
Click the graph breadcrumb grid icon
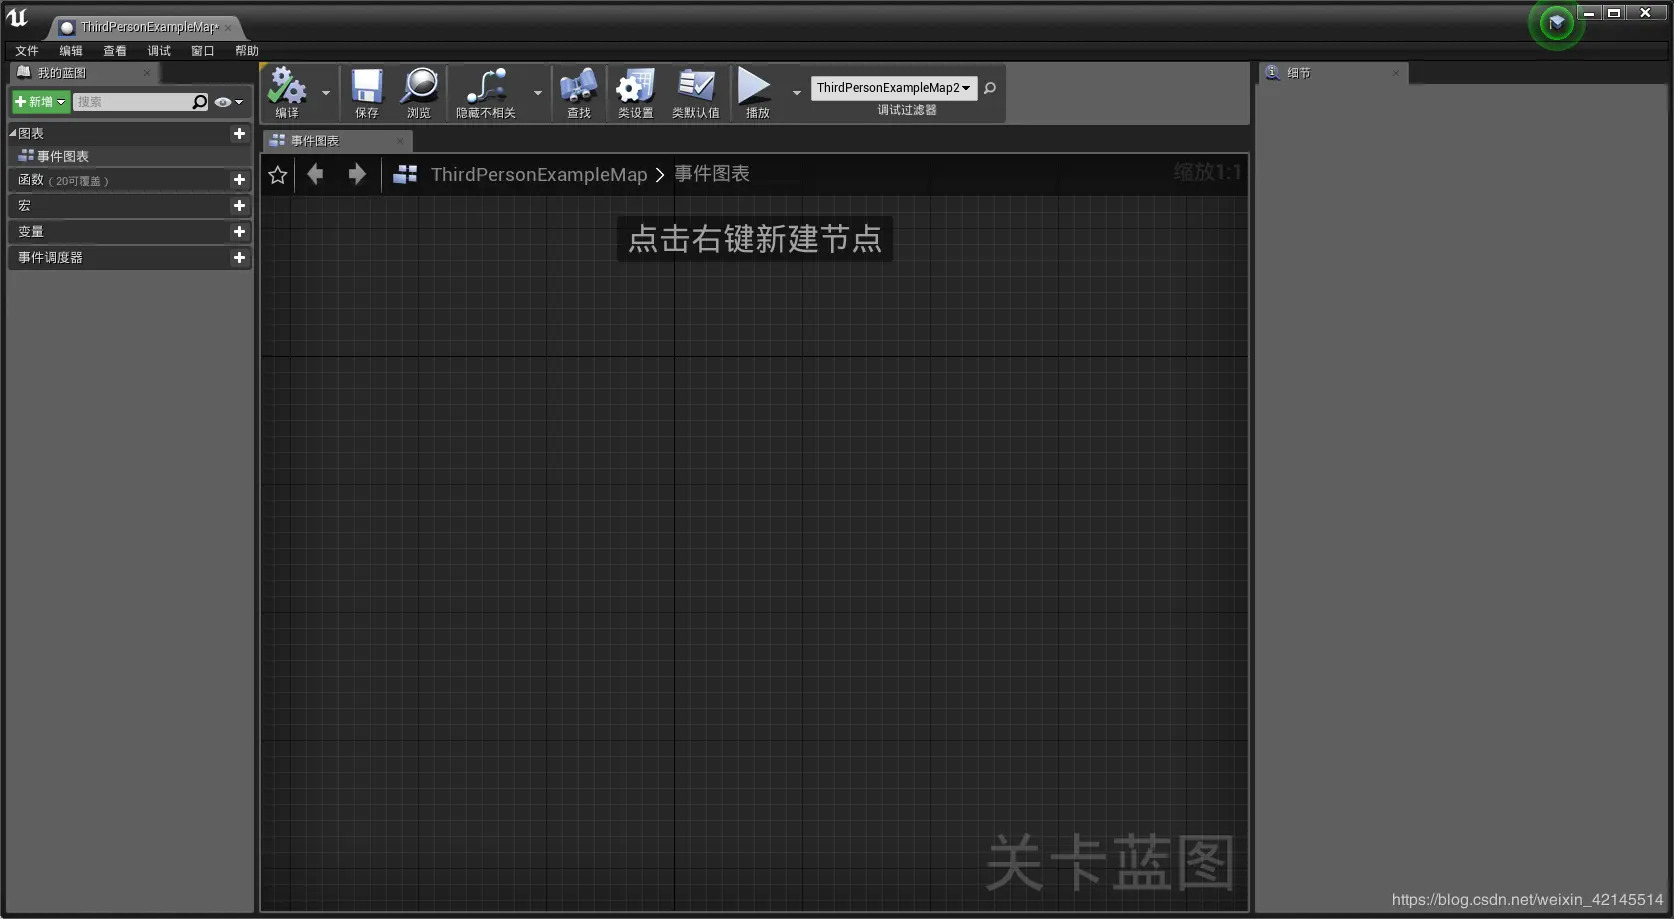(405, 174)
